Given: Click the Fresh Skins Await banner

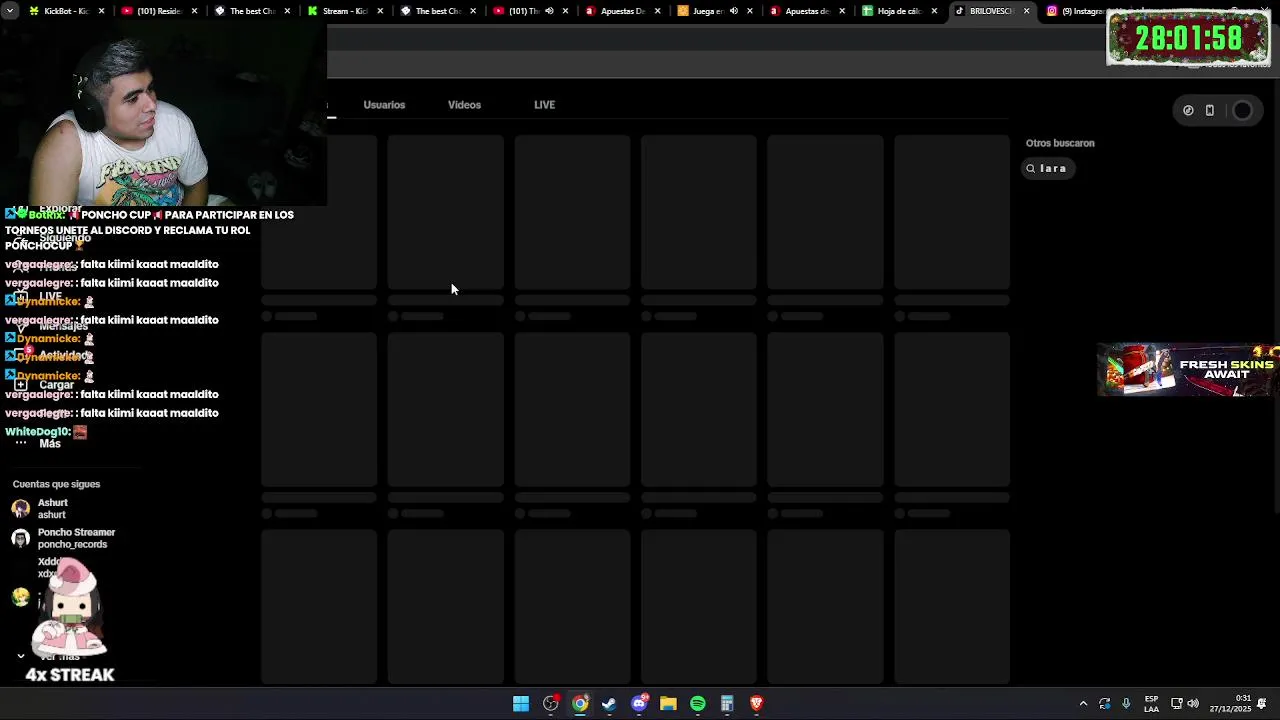Looking at the screenshot, I should point(1188,370).
